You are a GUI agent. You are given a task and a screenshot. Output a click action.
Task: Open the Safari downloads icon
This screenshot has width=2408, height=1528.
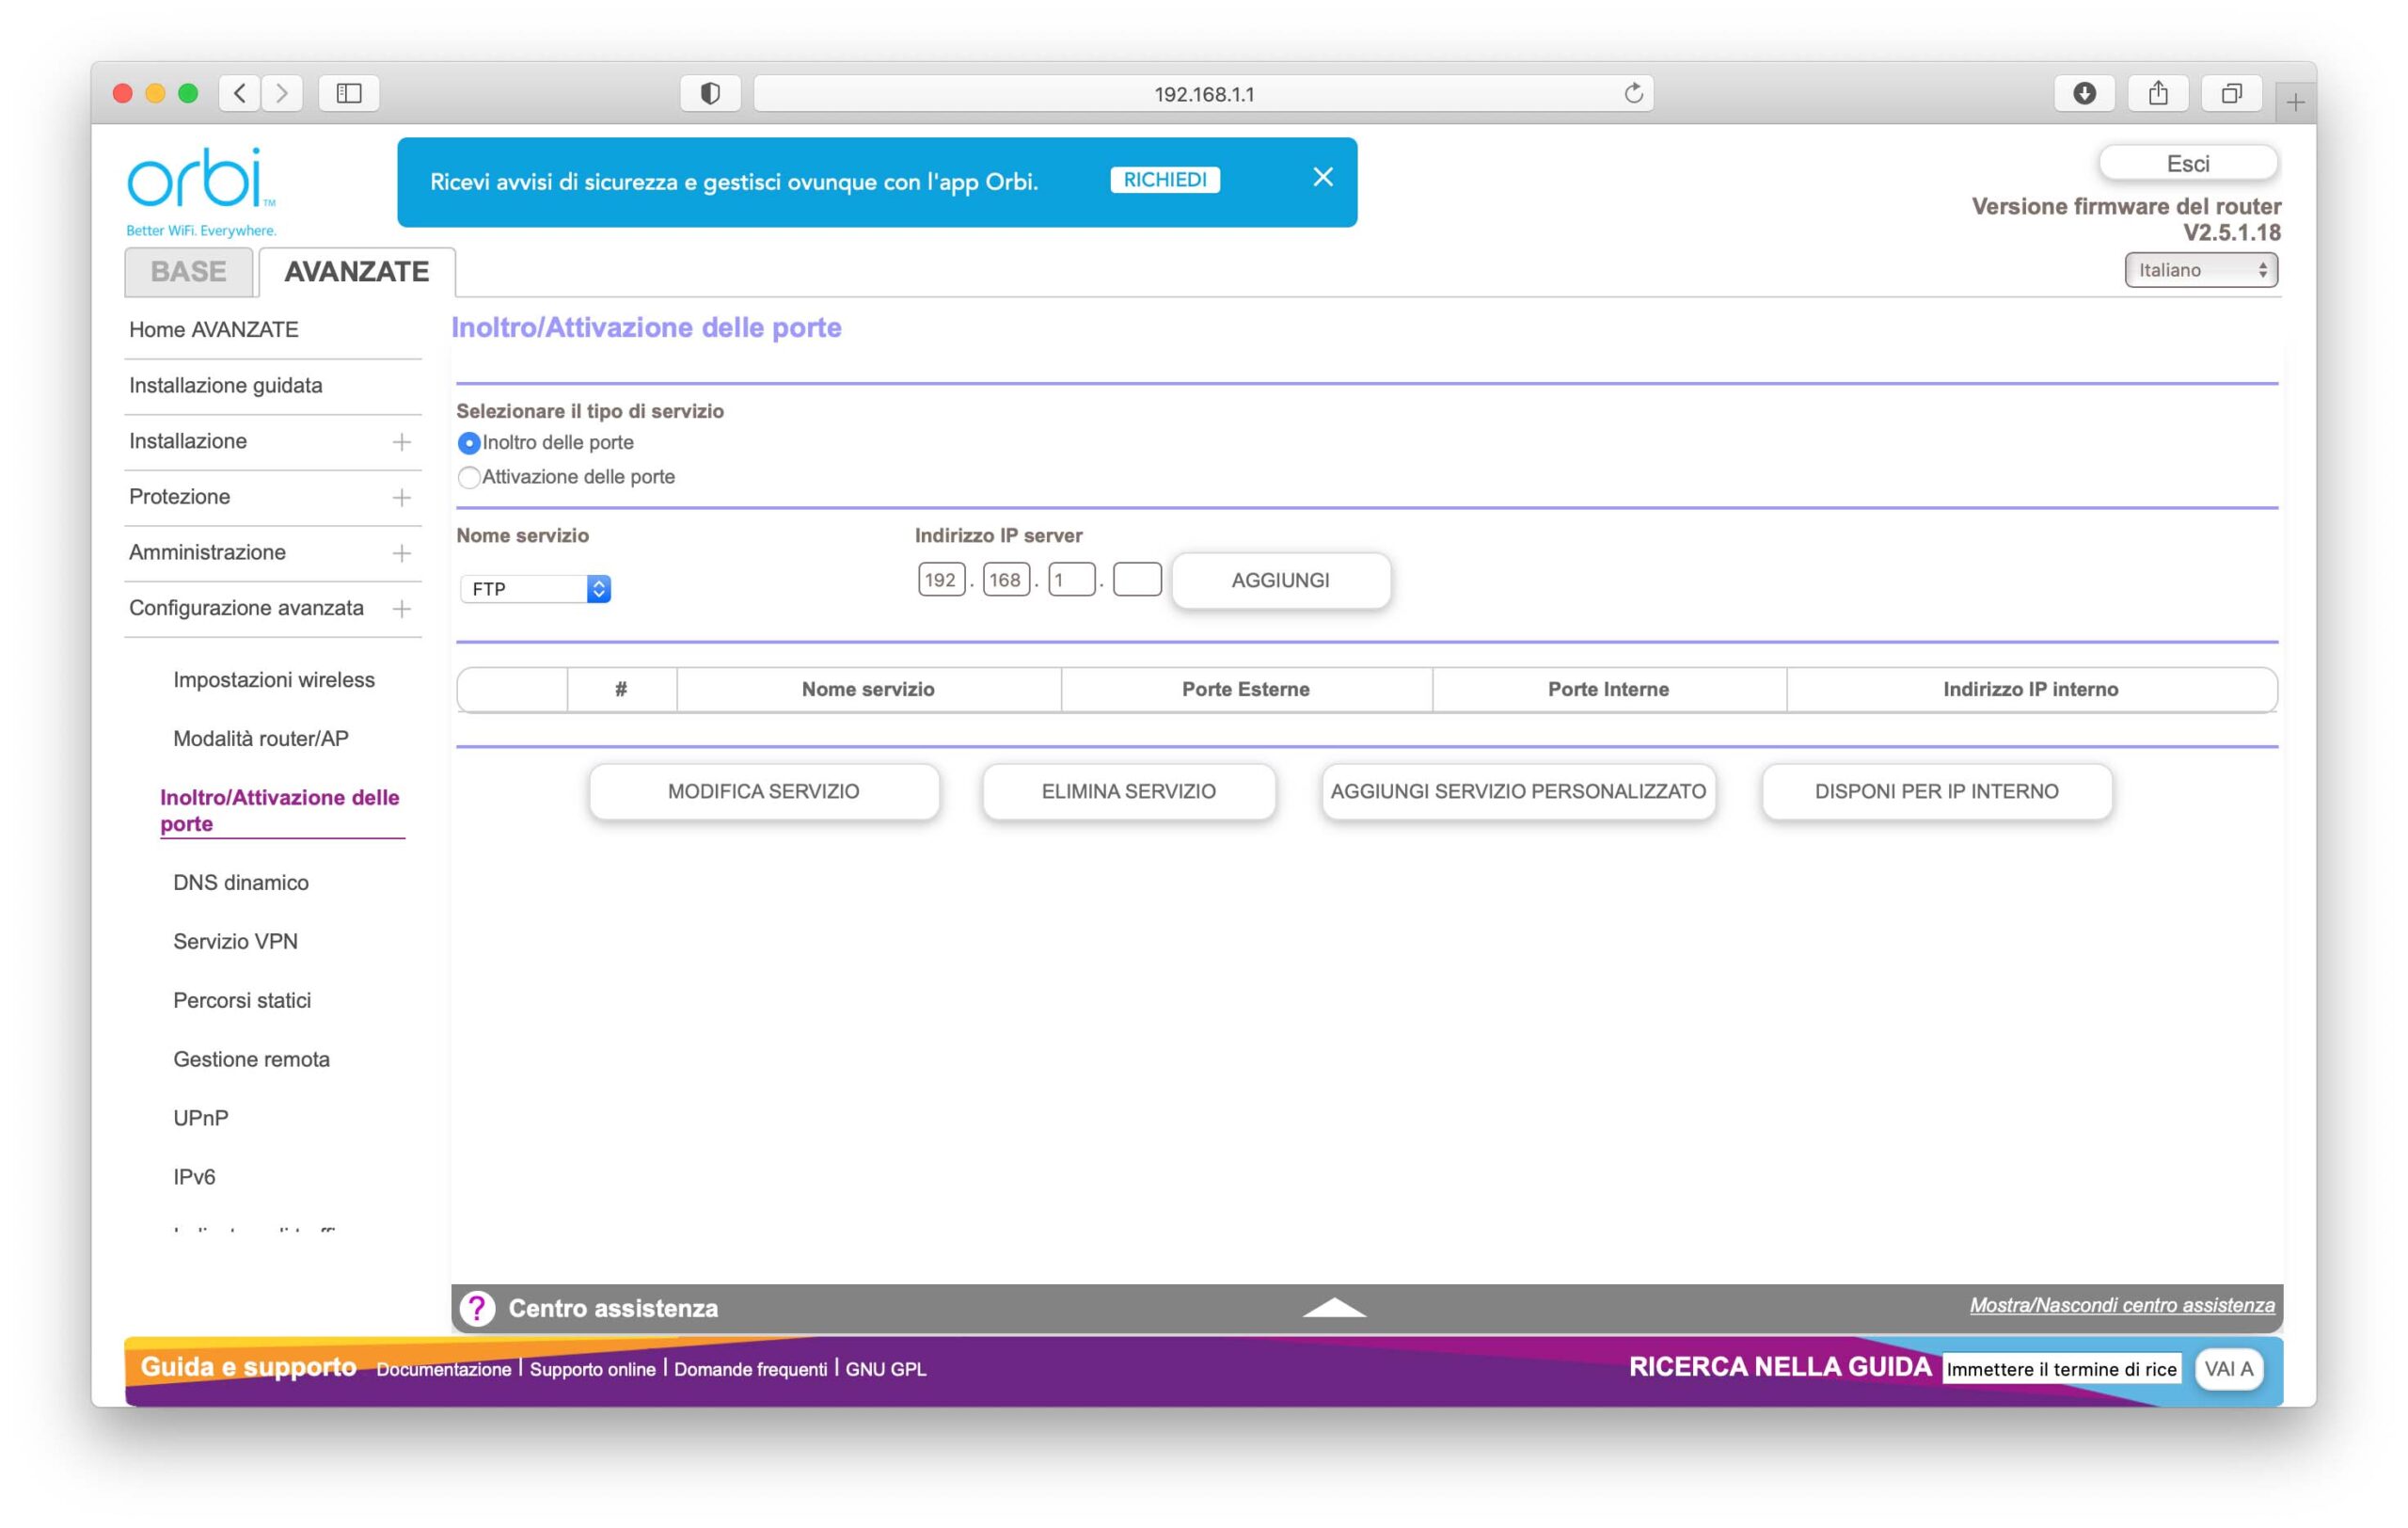[2084, 94]
